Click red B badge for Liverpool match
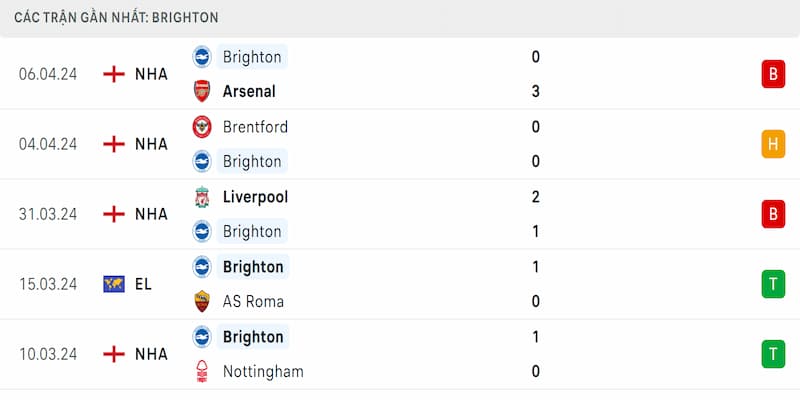The width and height of the screenshot is (800, 400). (773, 214)
